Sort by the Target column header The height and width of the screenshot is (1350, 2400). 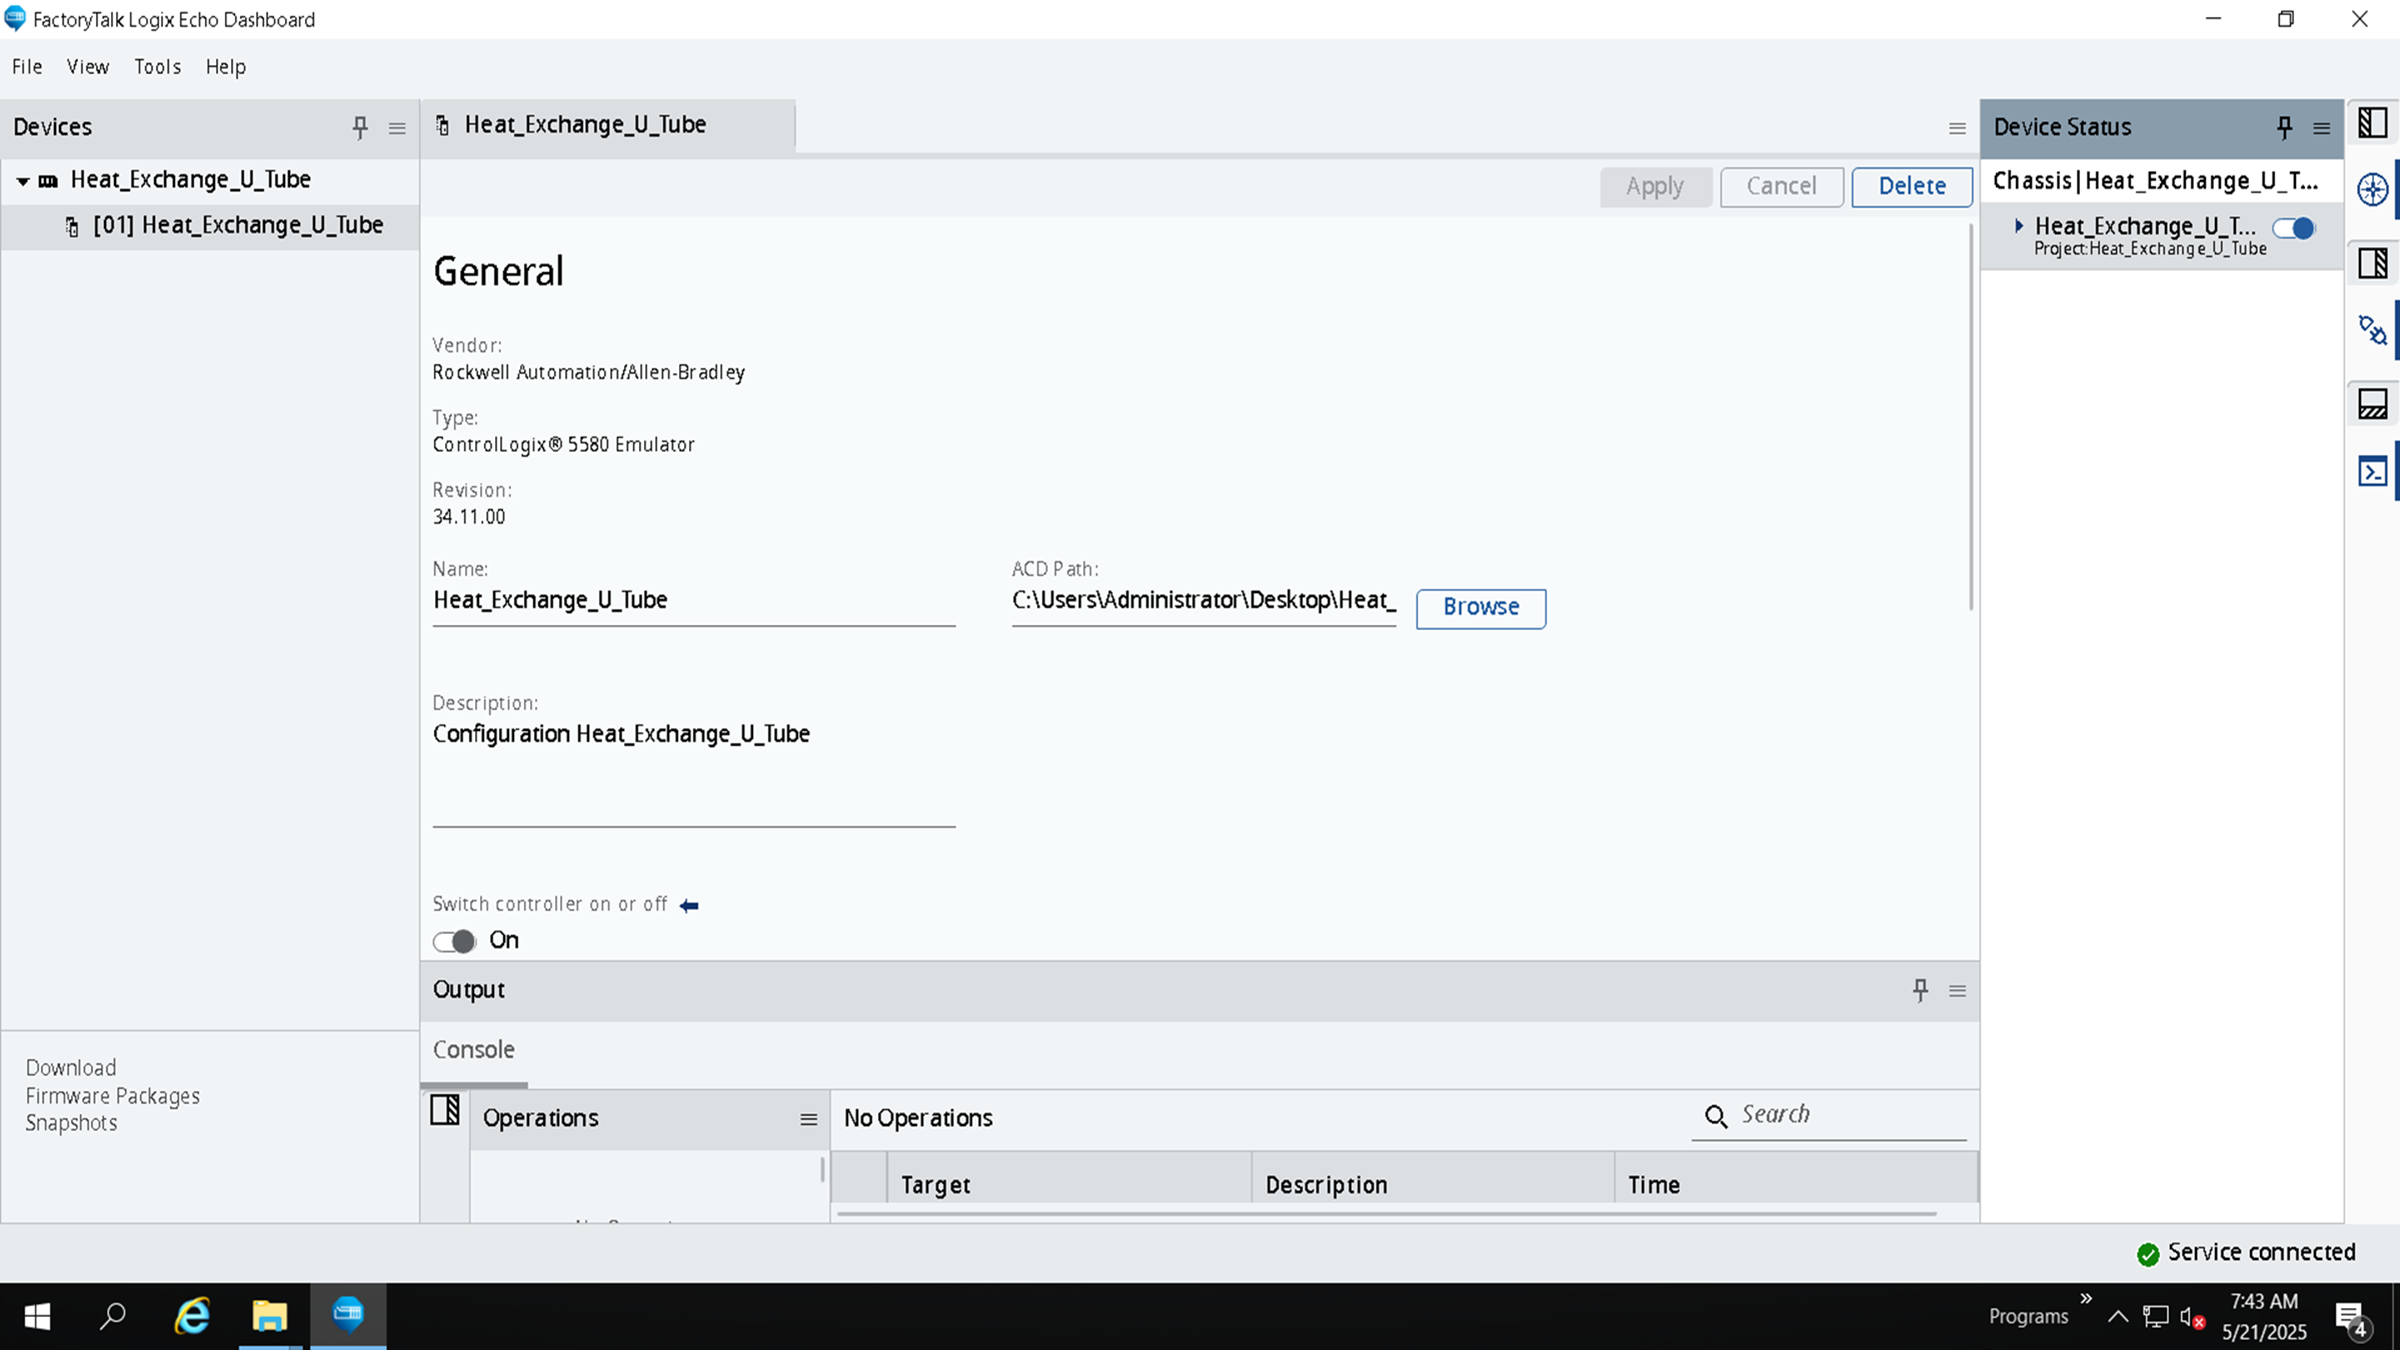1068,1185
